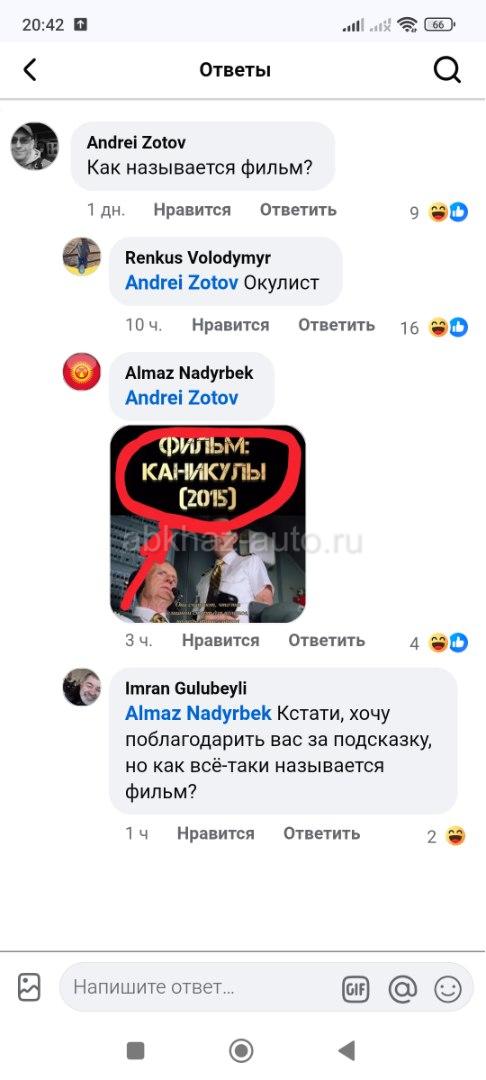The image size is (486, 1080).
Task: Tap Android recent apps square button
Action: coord(136,1050)
